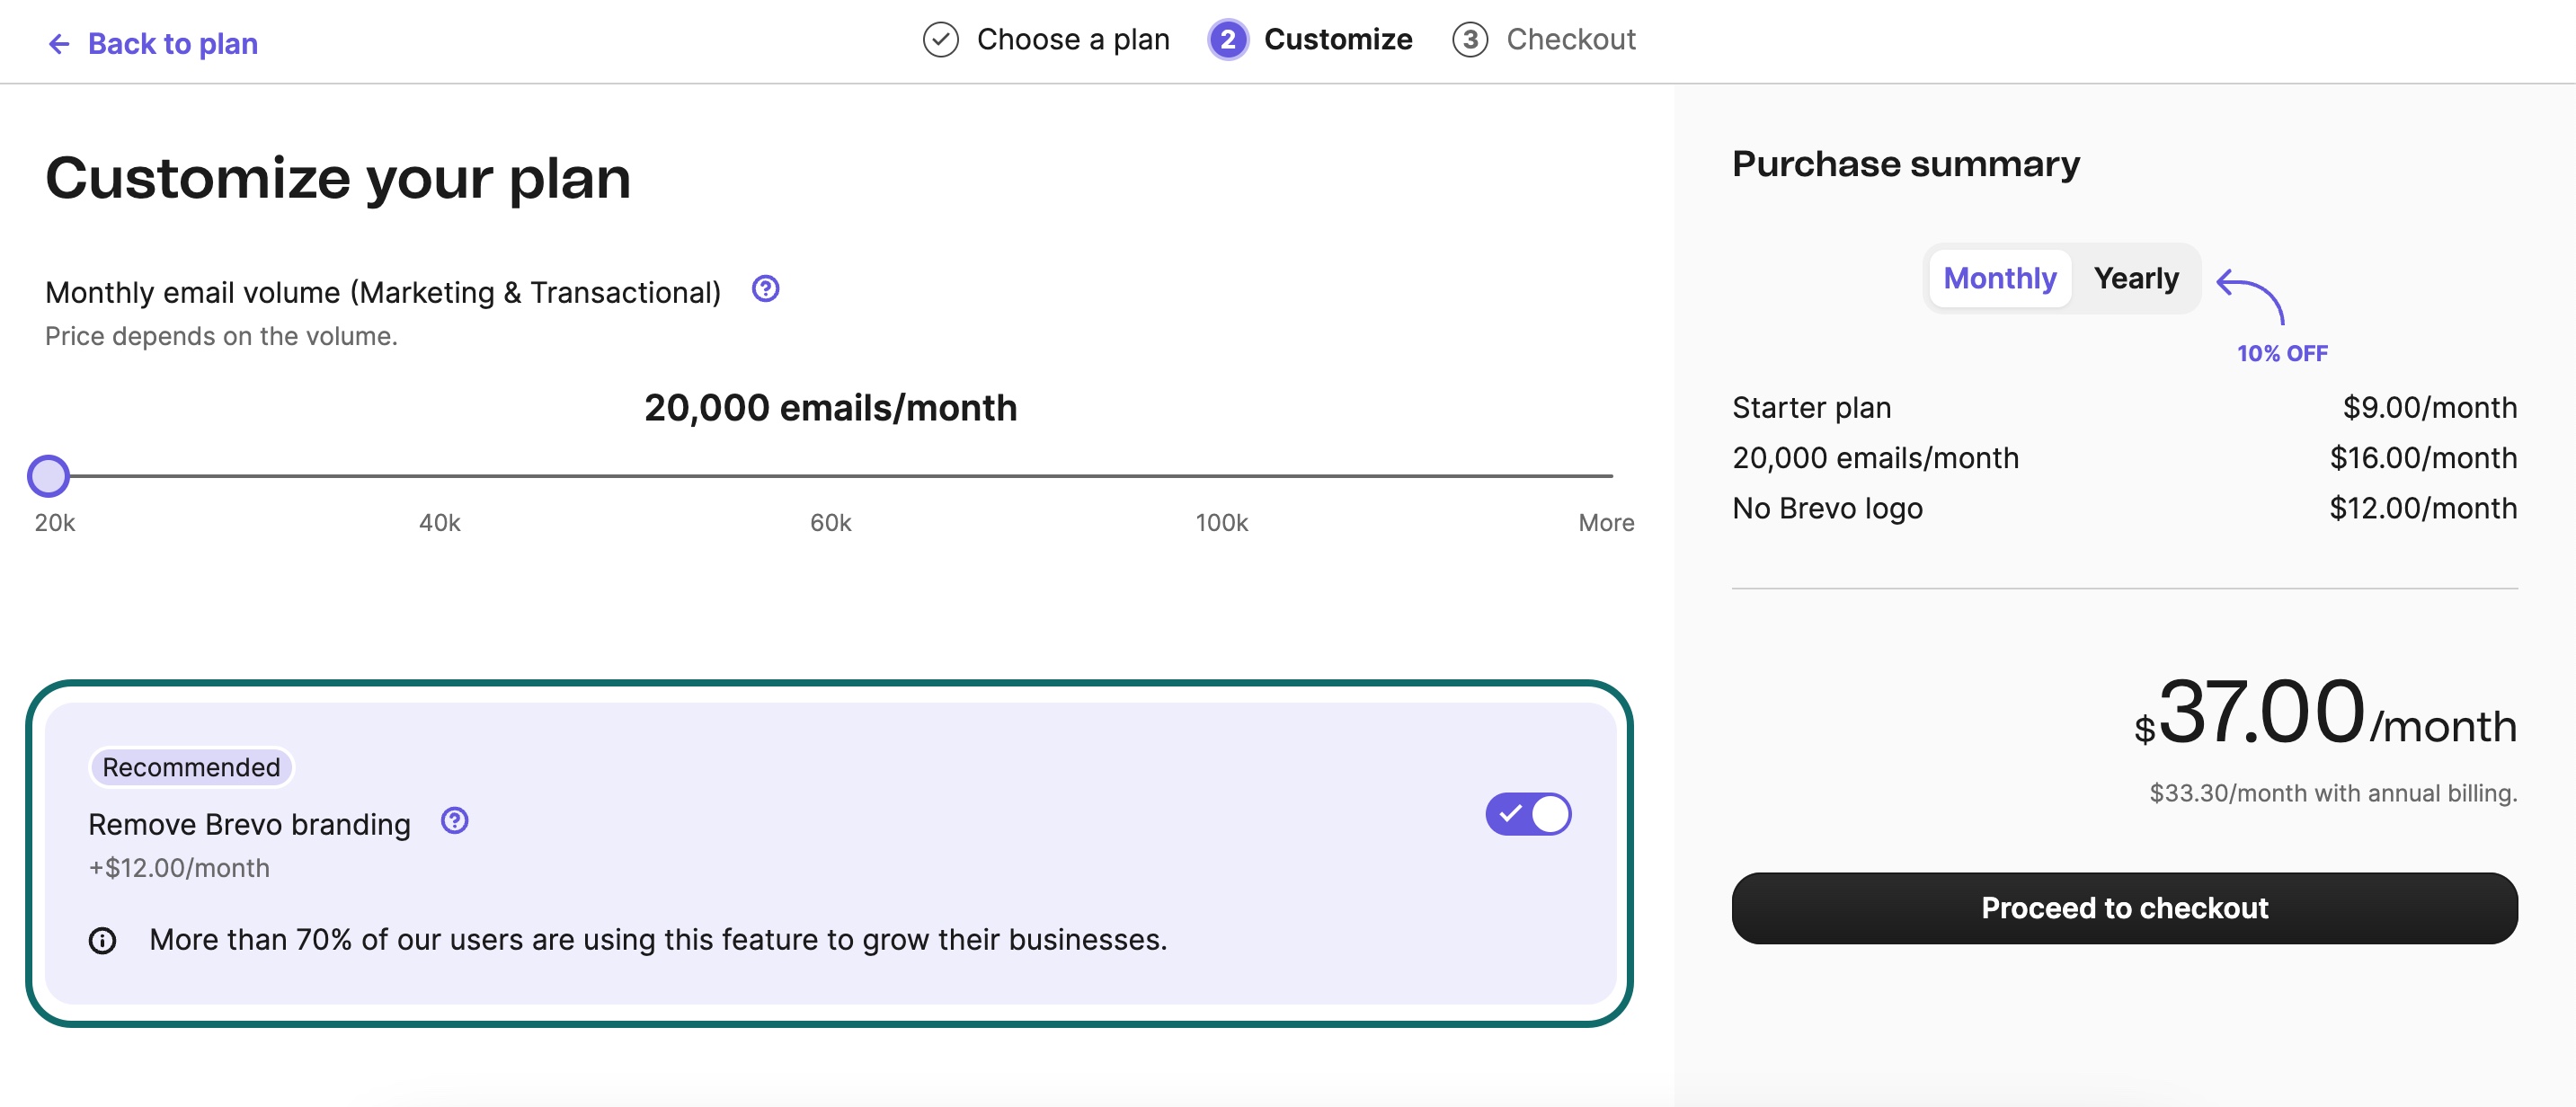This screenshot has width=2576, height=1107.
Task: Choose the 100k volume label
Action: [1221, 523]
